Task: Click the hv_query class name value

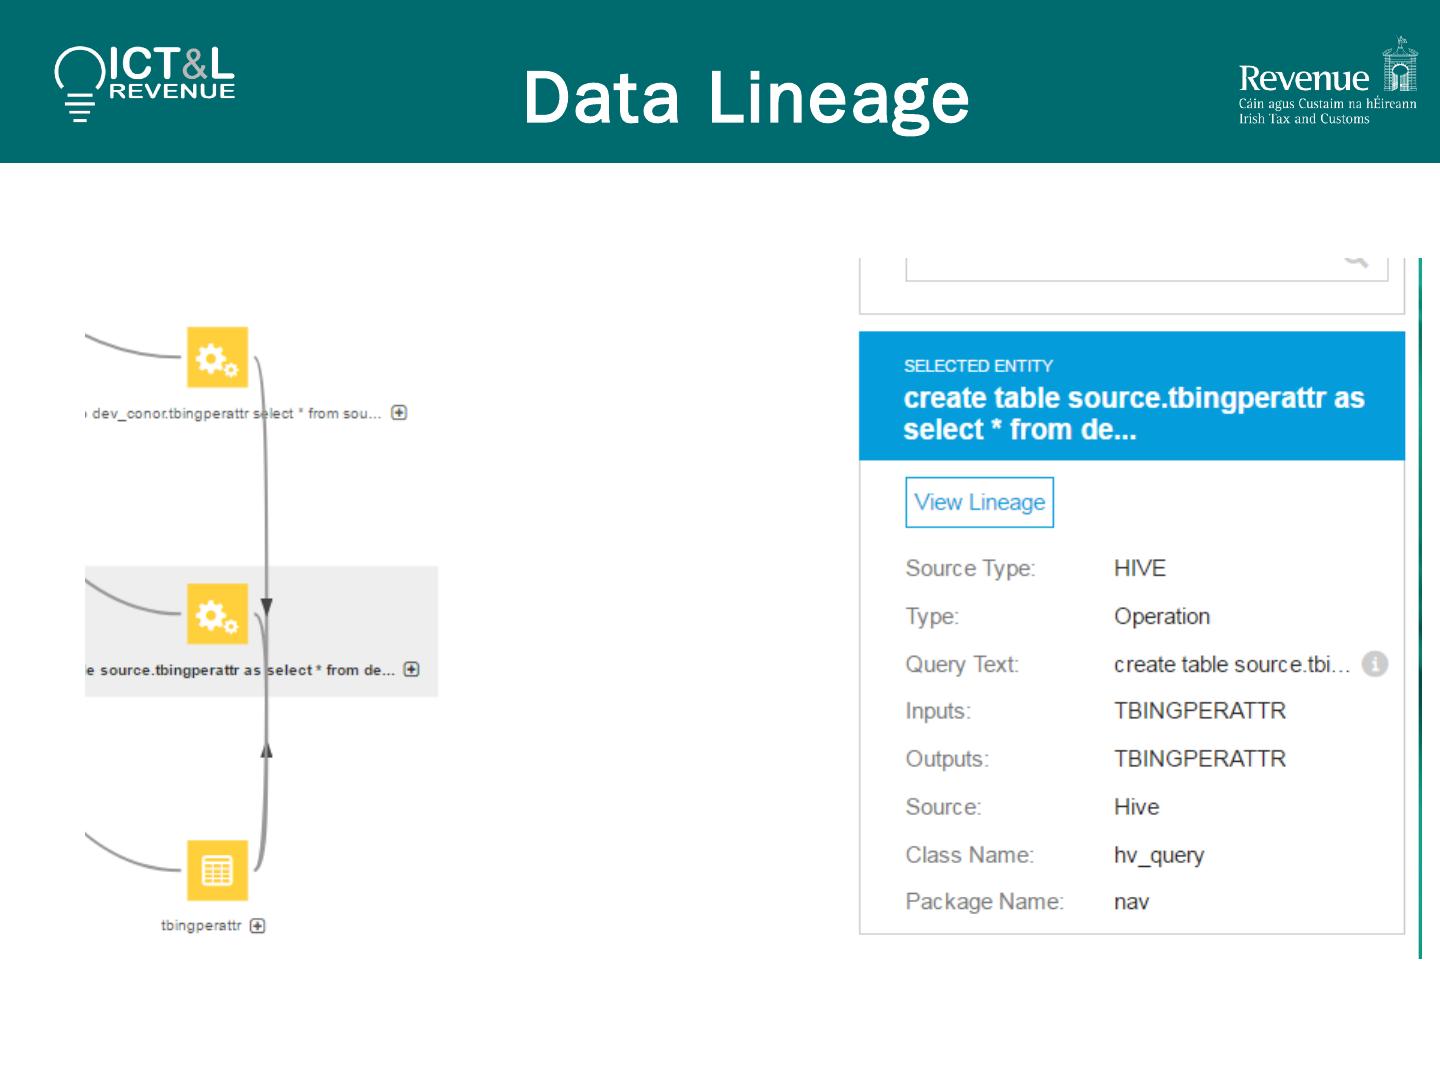Action: (1158, 855)
